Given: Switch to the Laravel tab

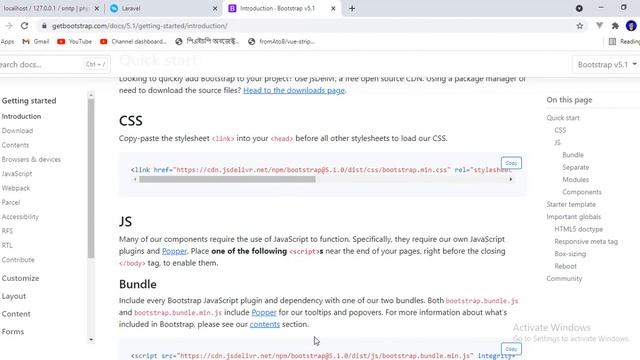Looking at the screenshot, I should [164, 8].
